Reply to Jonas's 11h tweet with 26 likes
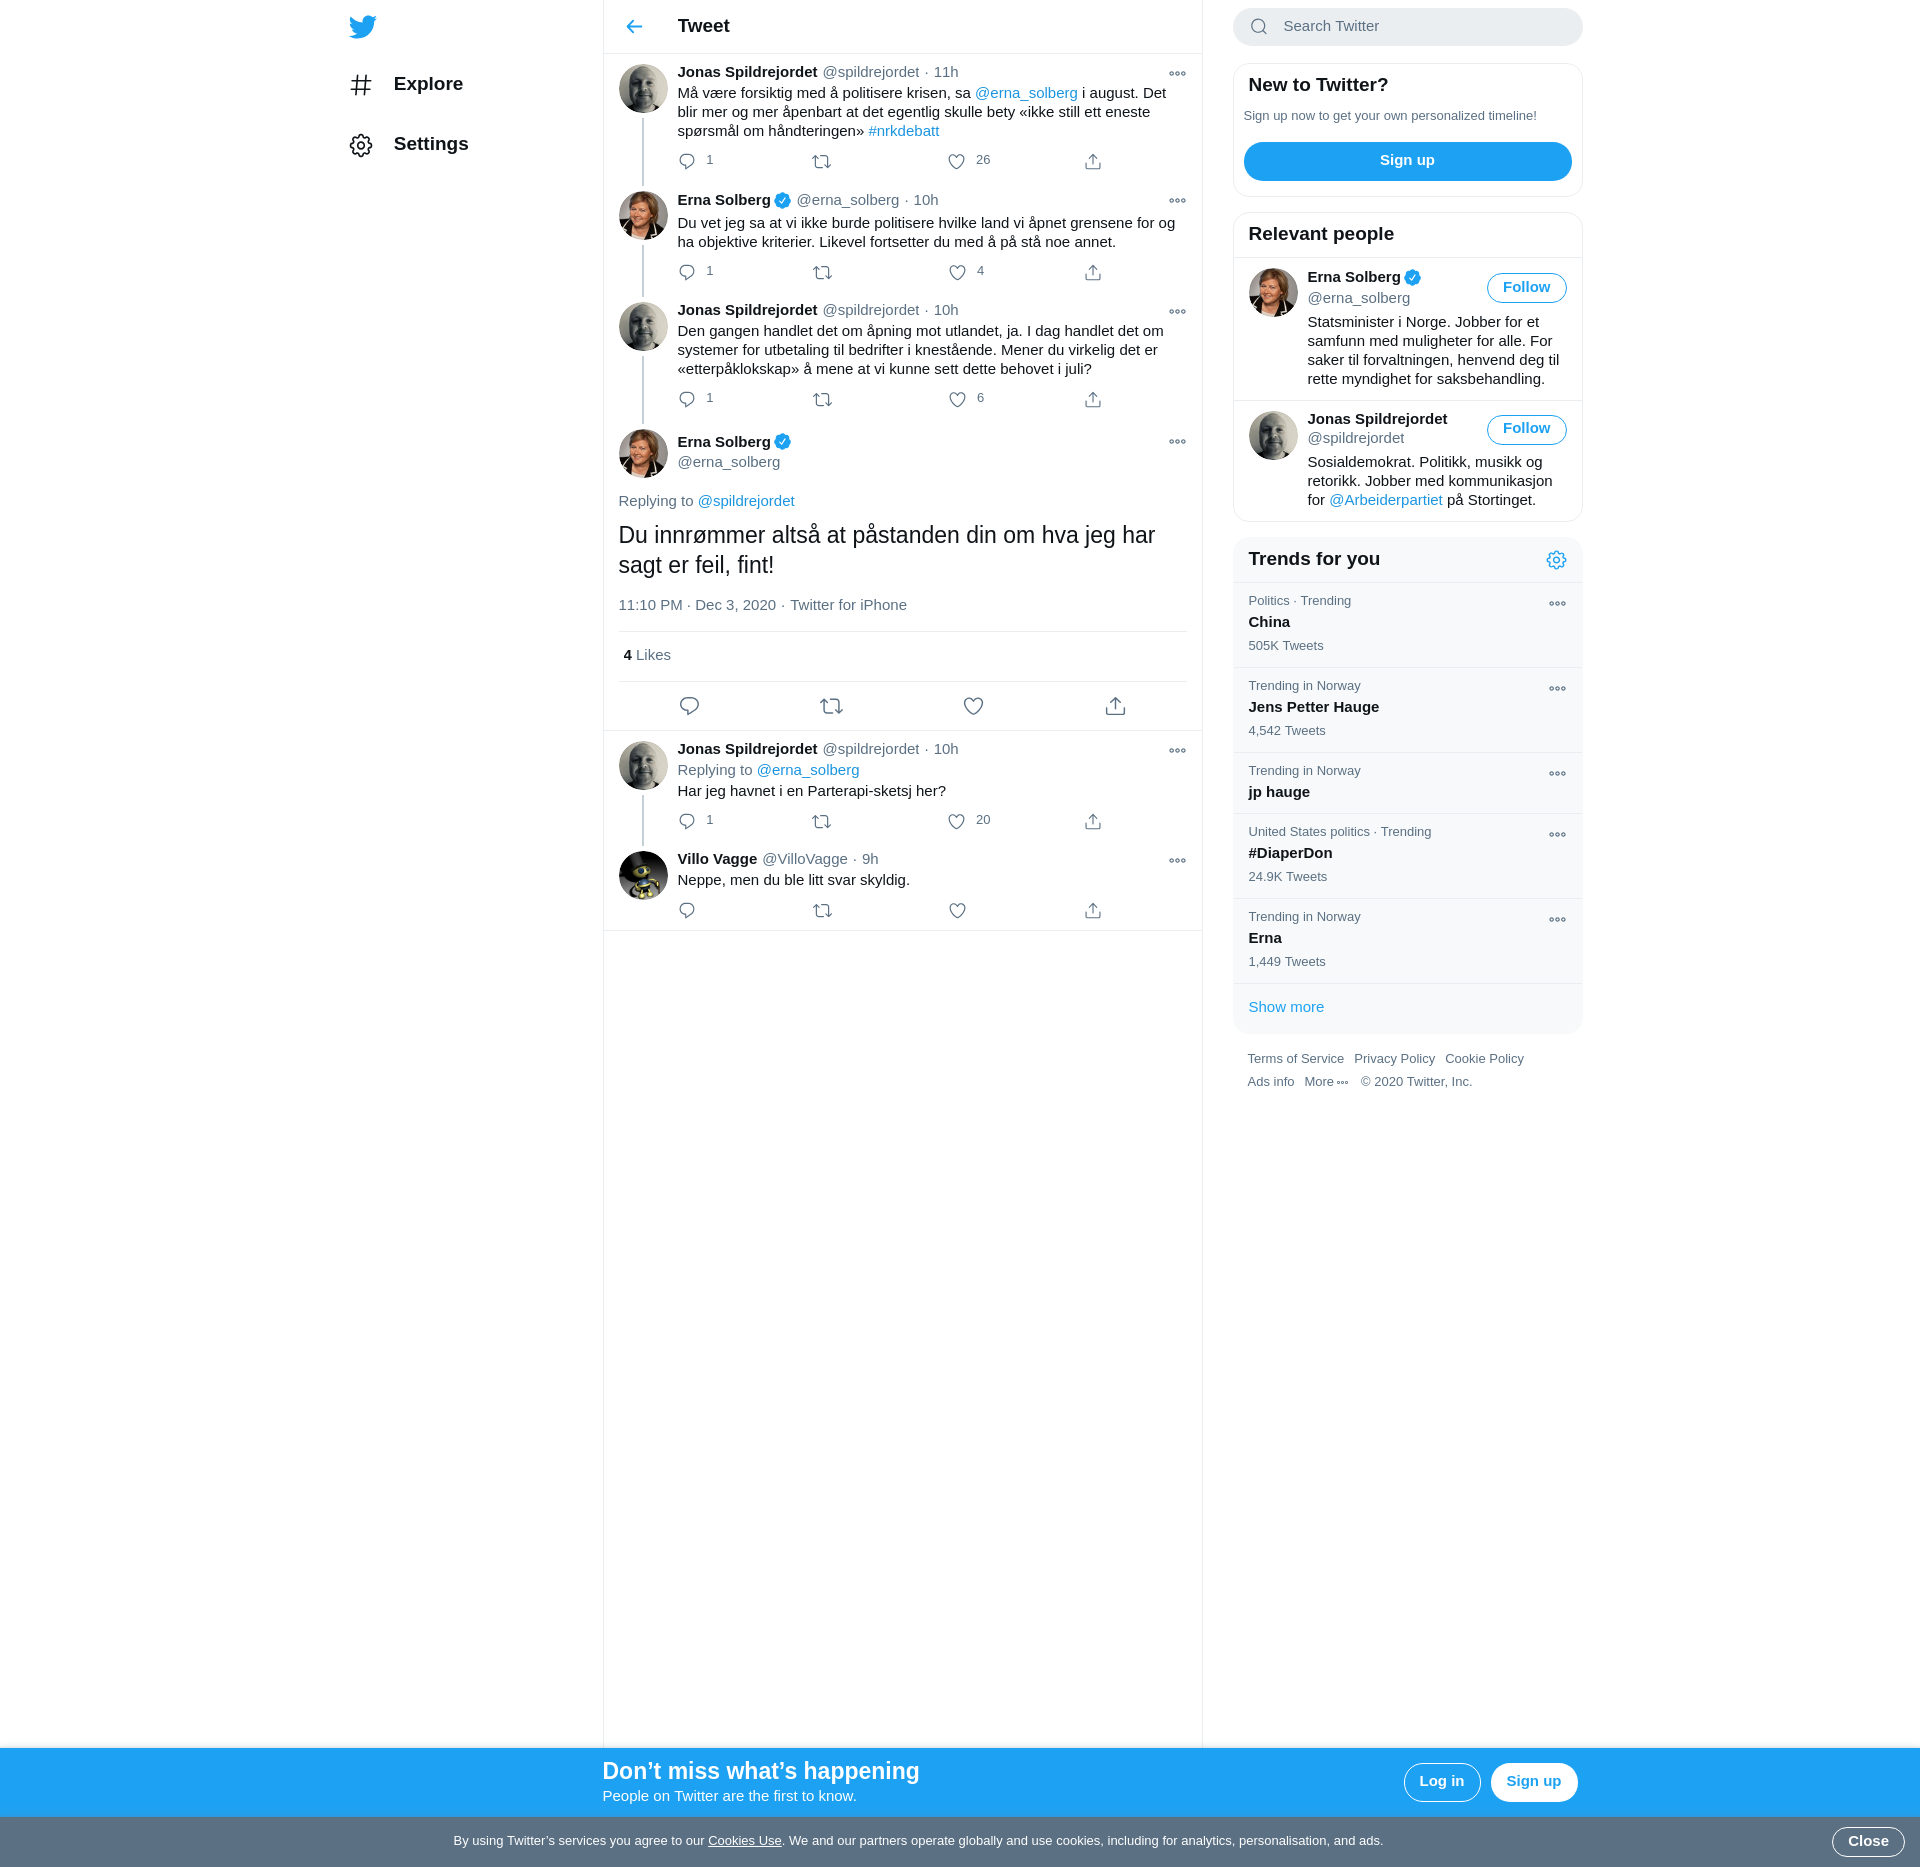 click(x=687, y=161)
